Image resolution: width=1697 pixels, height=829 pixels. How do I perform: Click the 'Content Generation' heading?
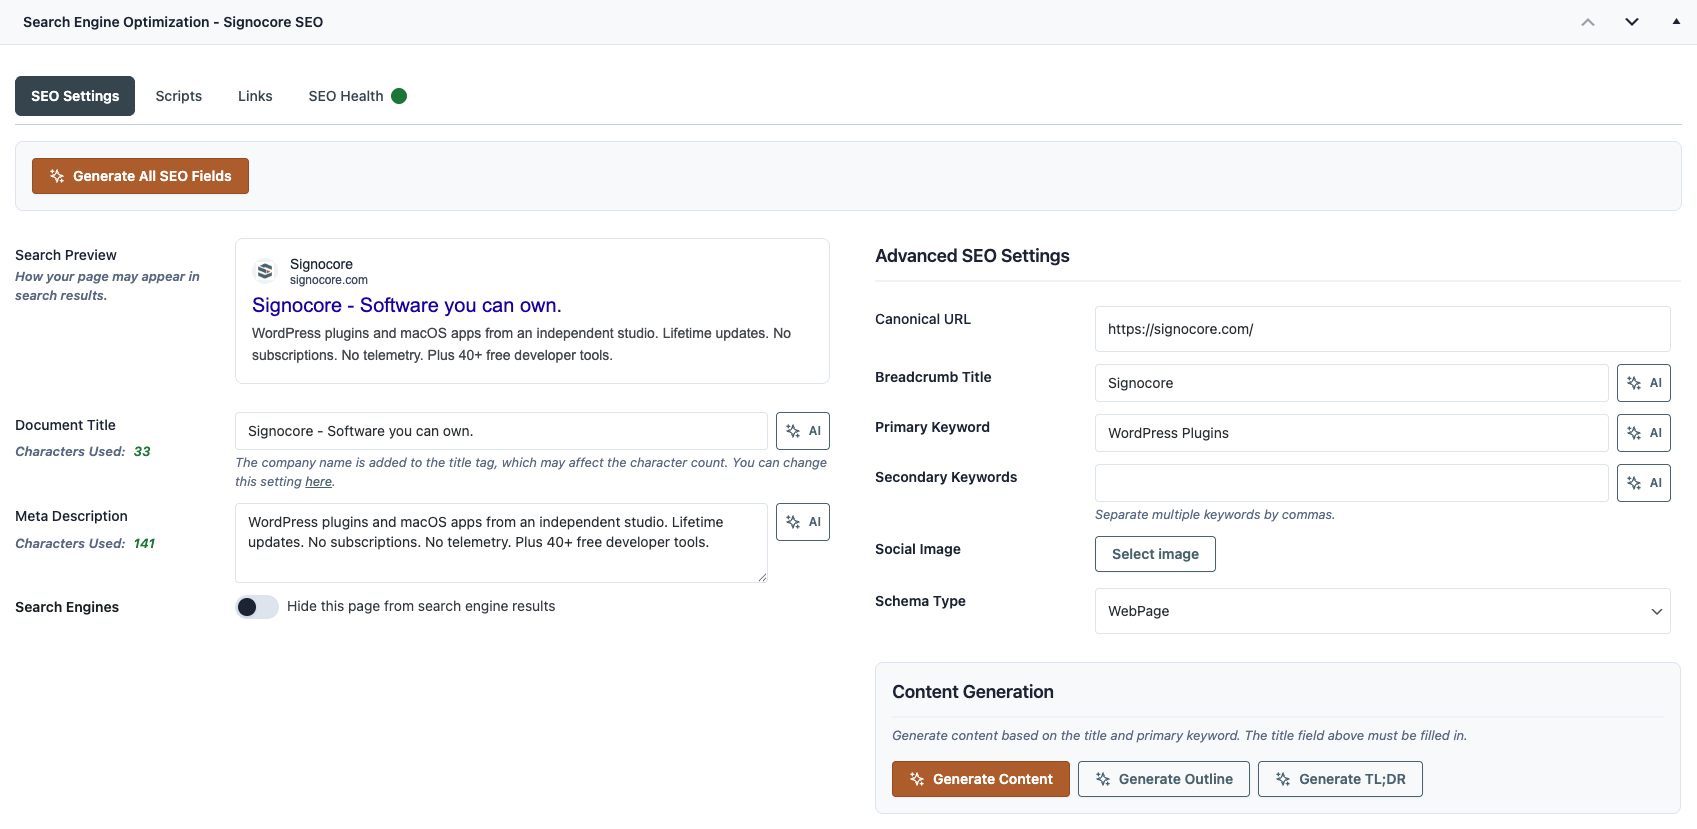[973, 692]
